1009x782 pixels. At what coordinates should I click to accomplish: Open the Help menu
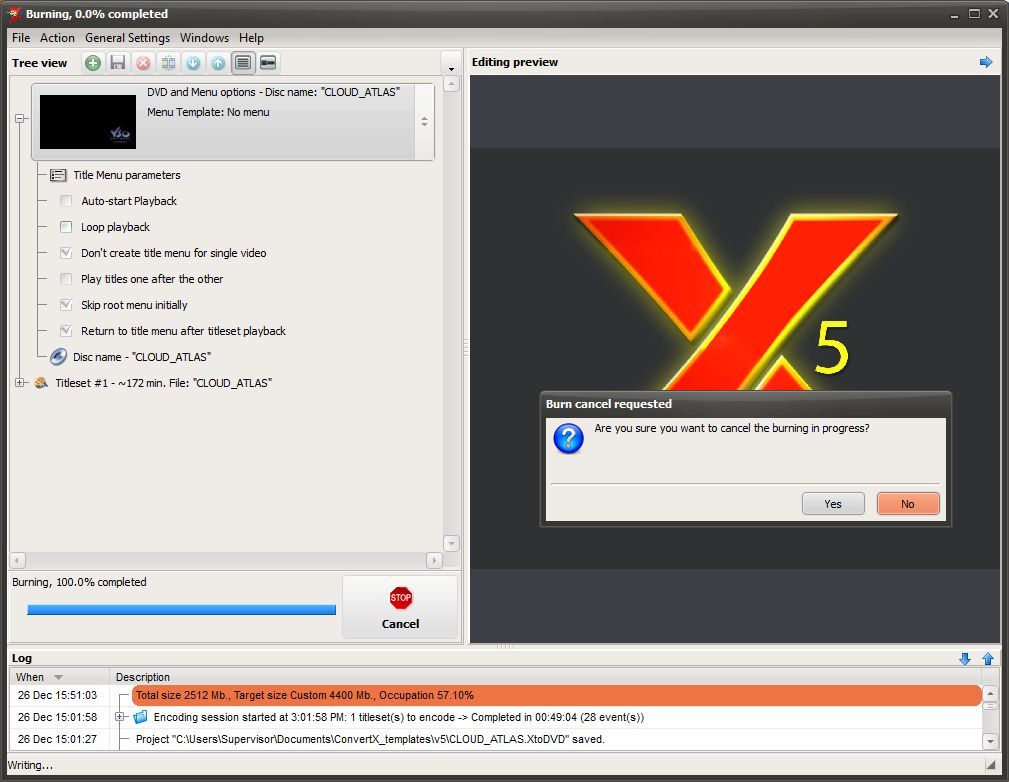(x=251, y=37)
